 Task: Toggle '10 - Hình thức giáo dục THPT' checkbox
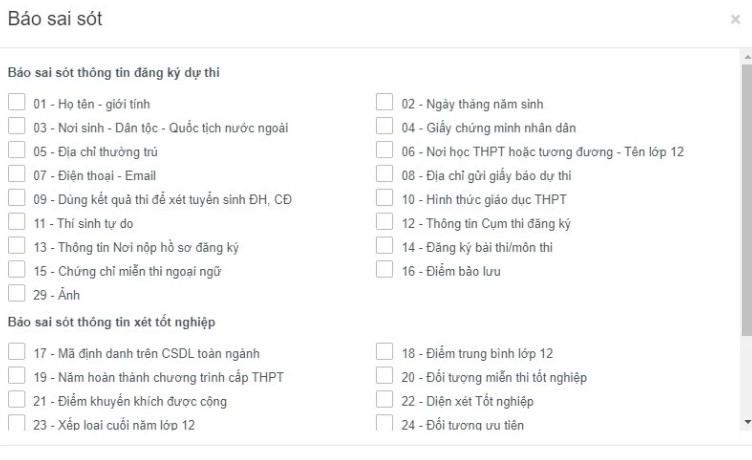(385, 198)
